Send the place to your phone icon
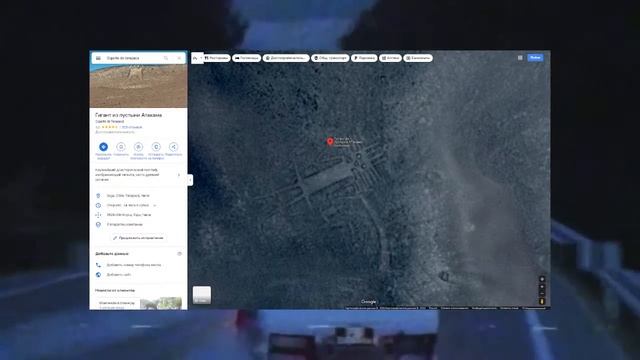 click(156, 147)
